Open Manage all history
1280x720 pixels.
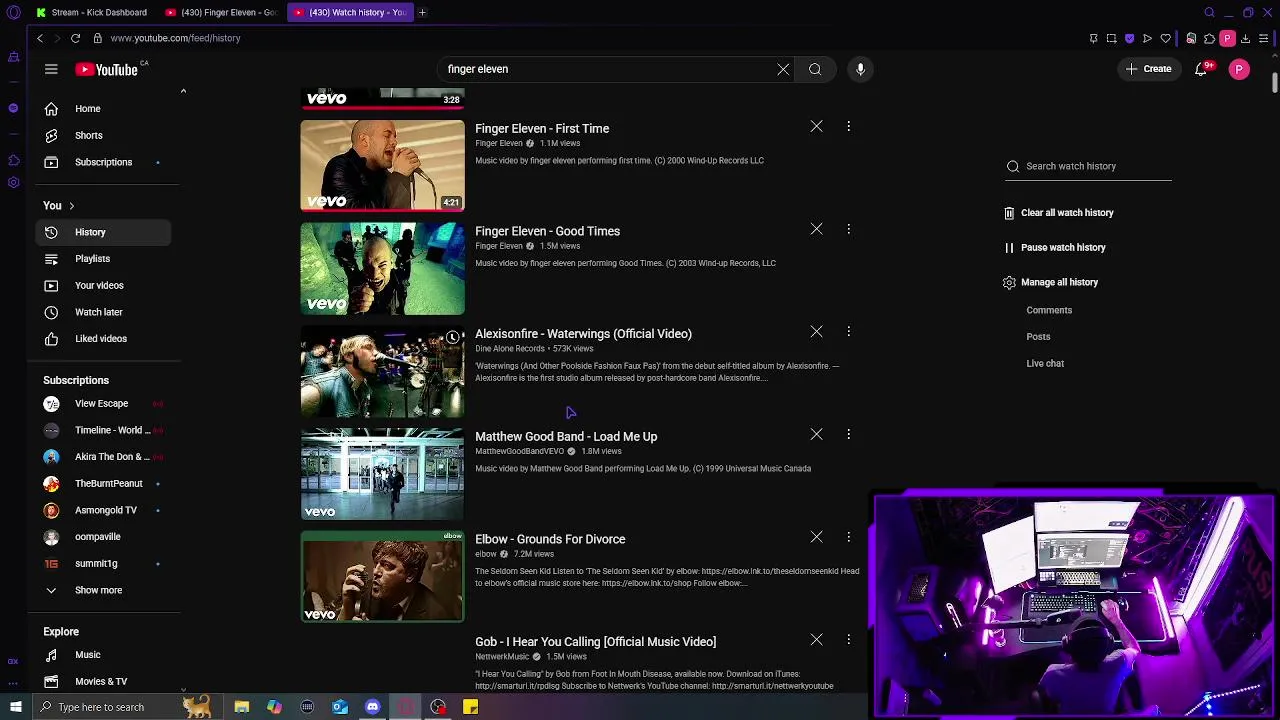point(1051,283)
